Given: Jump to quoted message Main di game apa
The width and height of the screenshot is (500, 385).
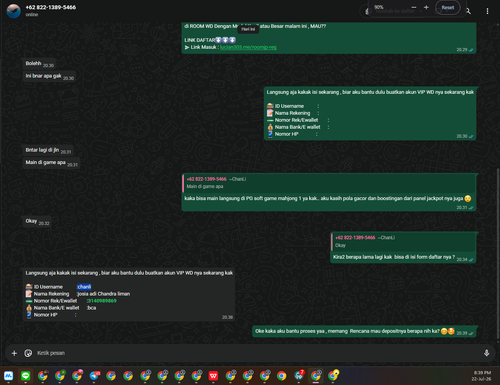Looking at the screenshot, I should (329, 183).
